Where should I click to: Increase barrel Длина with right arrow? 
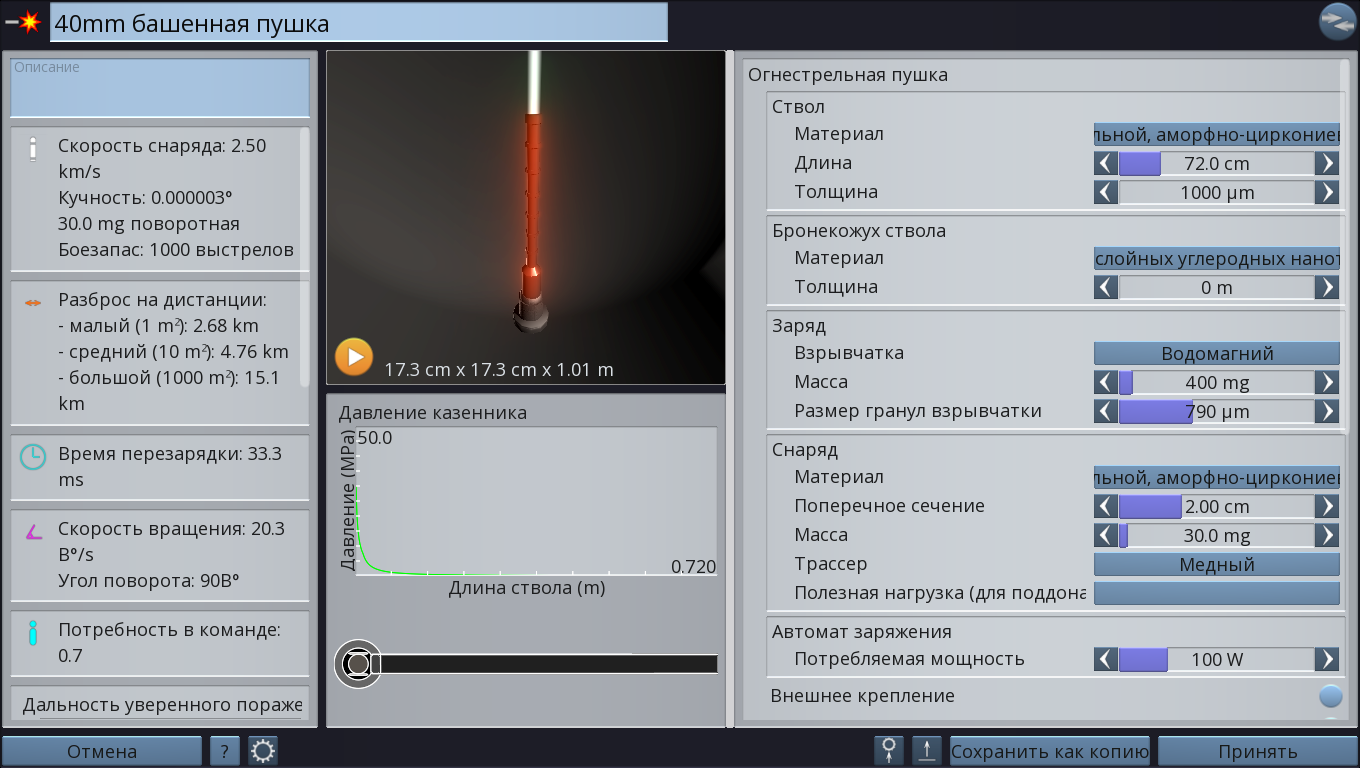point(1326,163)
